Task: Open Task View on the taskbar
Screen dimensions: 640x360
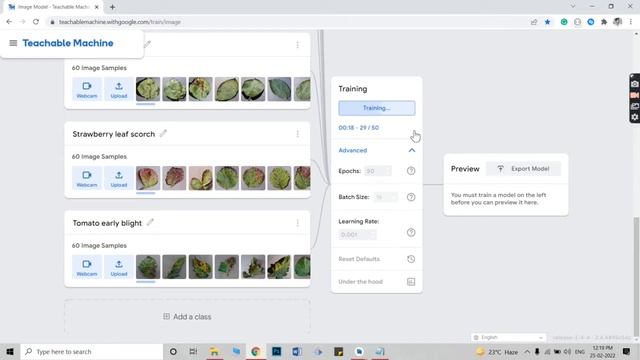Action: click(x=193, y=351)
